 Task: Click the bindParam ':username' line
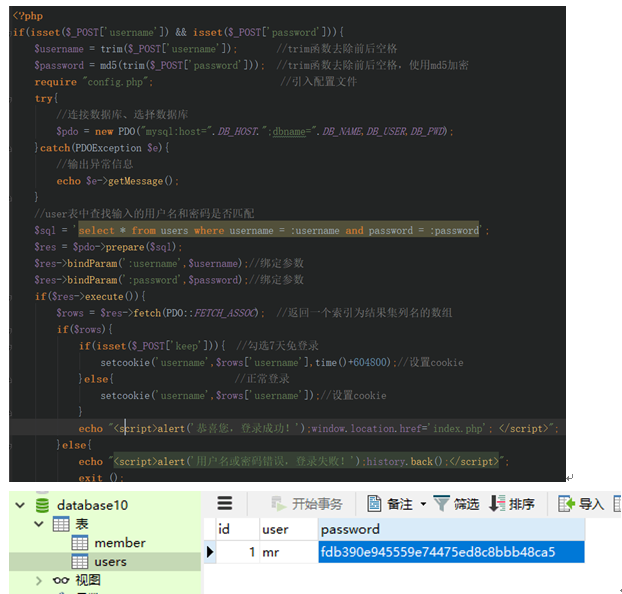pyautogui.click(x=141, y=263)
